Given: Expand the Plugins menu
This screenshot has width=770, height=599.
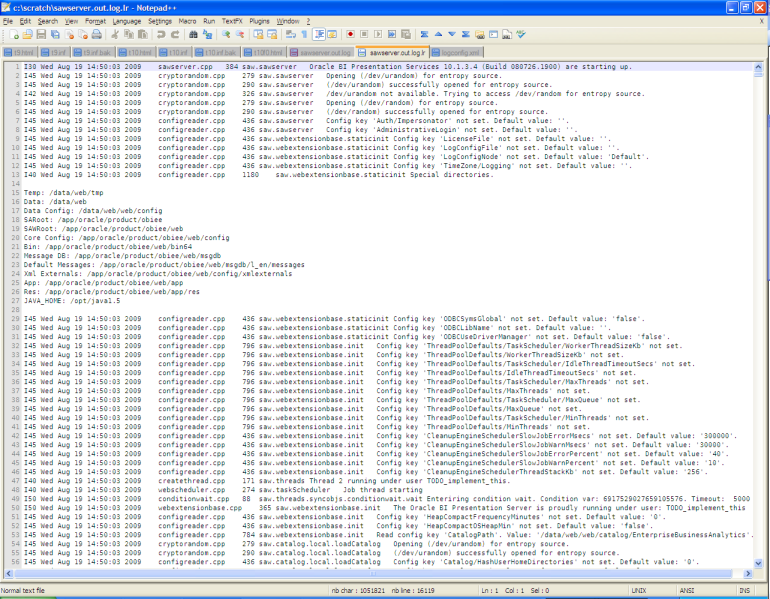Looking at the screenshot, I should pyautogui.click(x=259, y=20).
